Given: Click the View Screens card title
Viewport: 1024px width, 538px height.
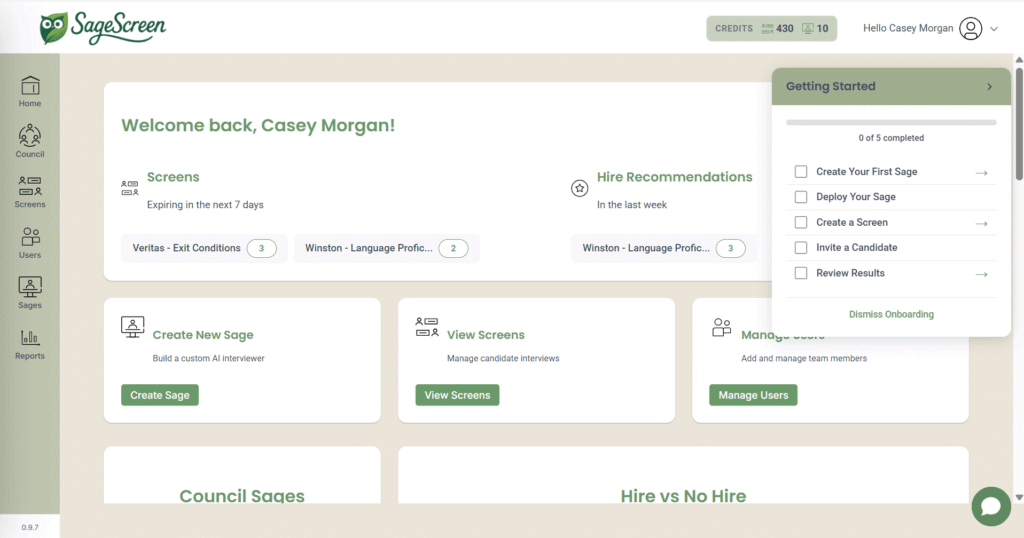Looking at the screenshot, I should coord(486,335).
